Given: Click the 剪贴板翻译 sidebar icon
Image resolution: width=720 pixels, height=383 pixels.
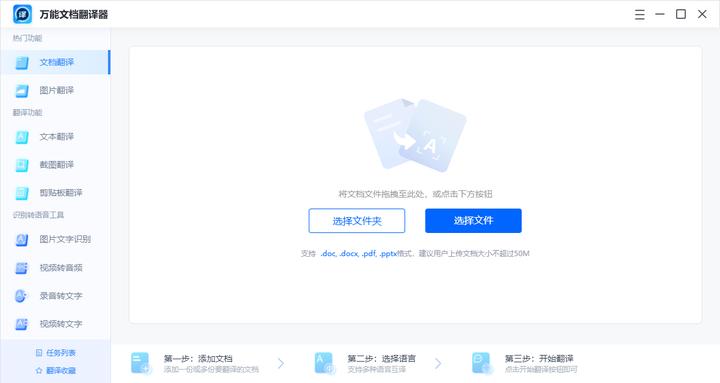Looking at the screenshot, I should click(22, 193).
